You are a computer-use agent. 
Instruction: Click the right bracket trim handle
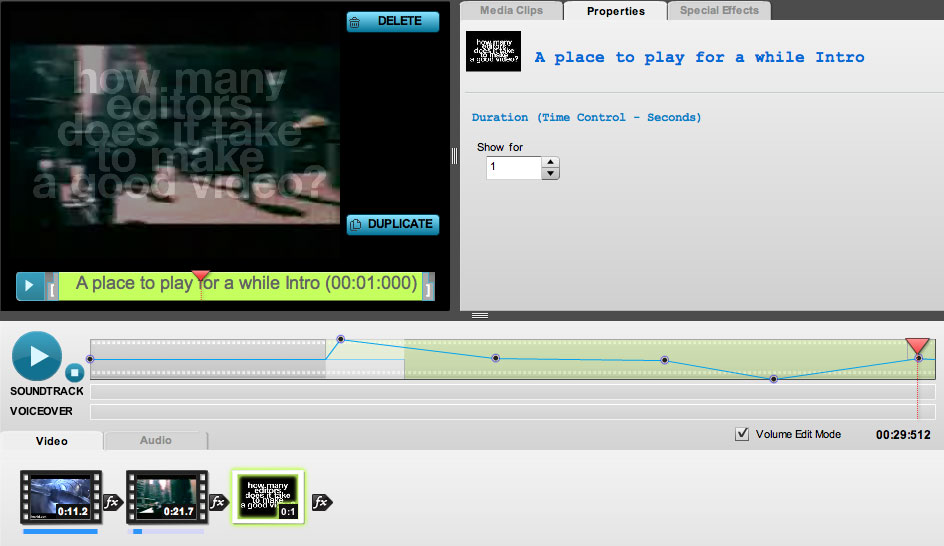point(428,288)
